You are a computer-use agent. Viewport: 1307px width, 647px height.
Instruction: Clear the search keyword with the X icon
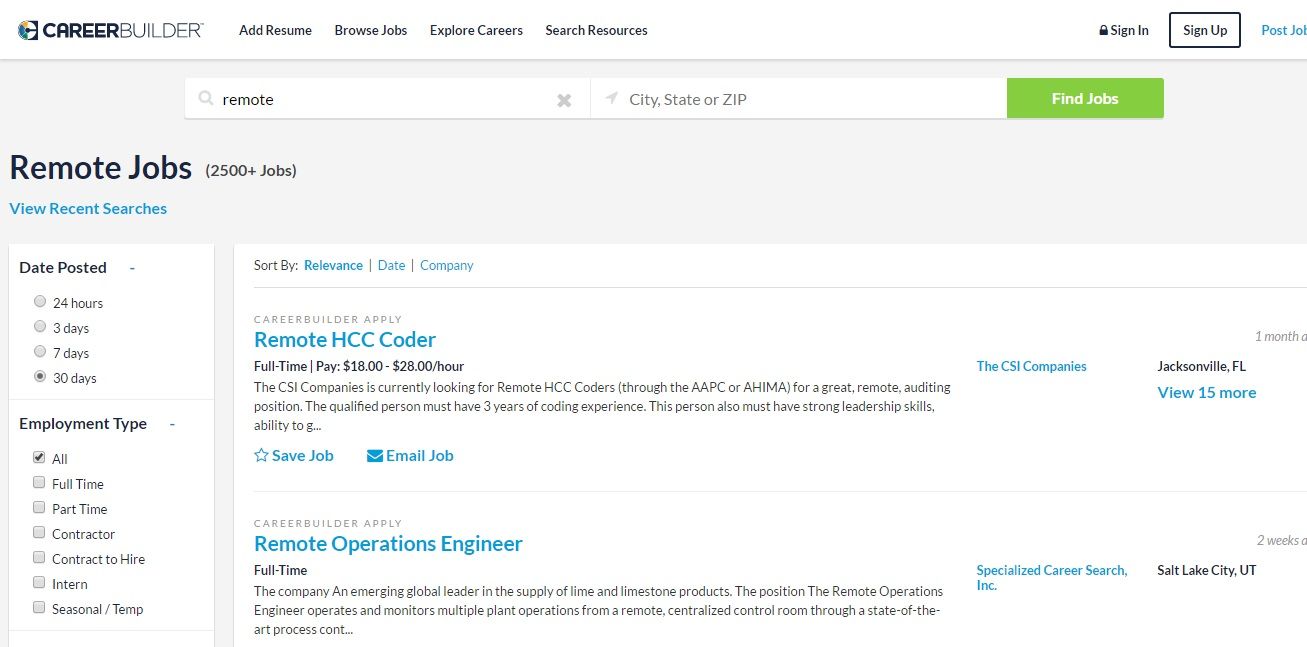coord(564,100)
